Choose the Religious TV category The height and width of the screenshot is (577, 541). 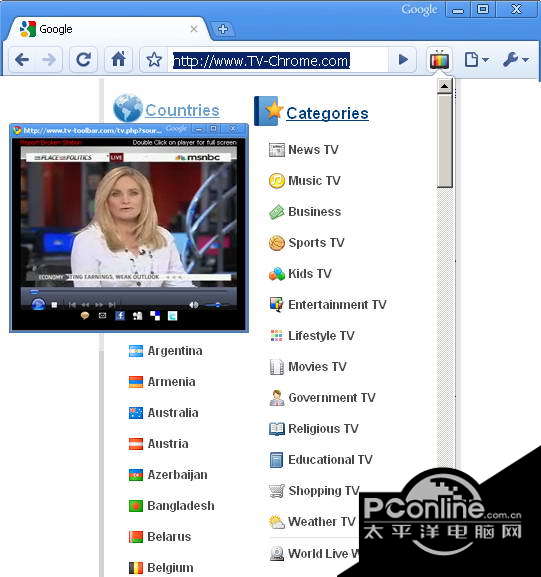(x=323, y=428)
